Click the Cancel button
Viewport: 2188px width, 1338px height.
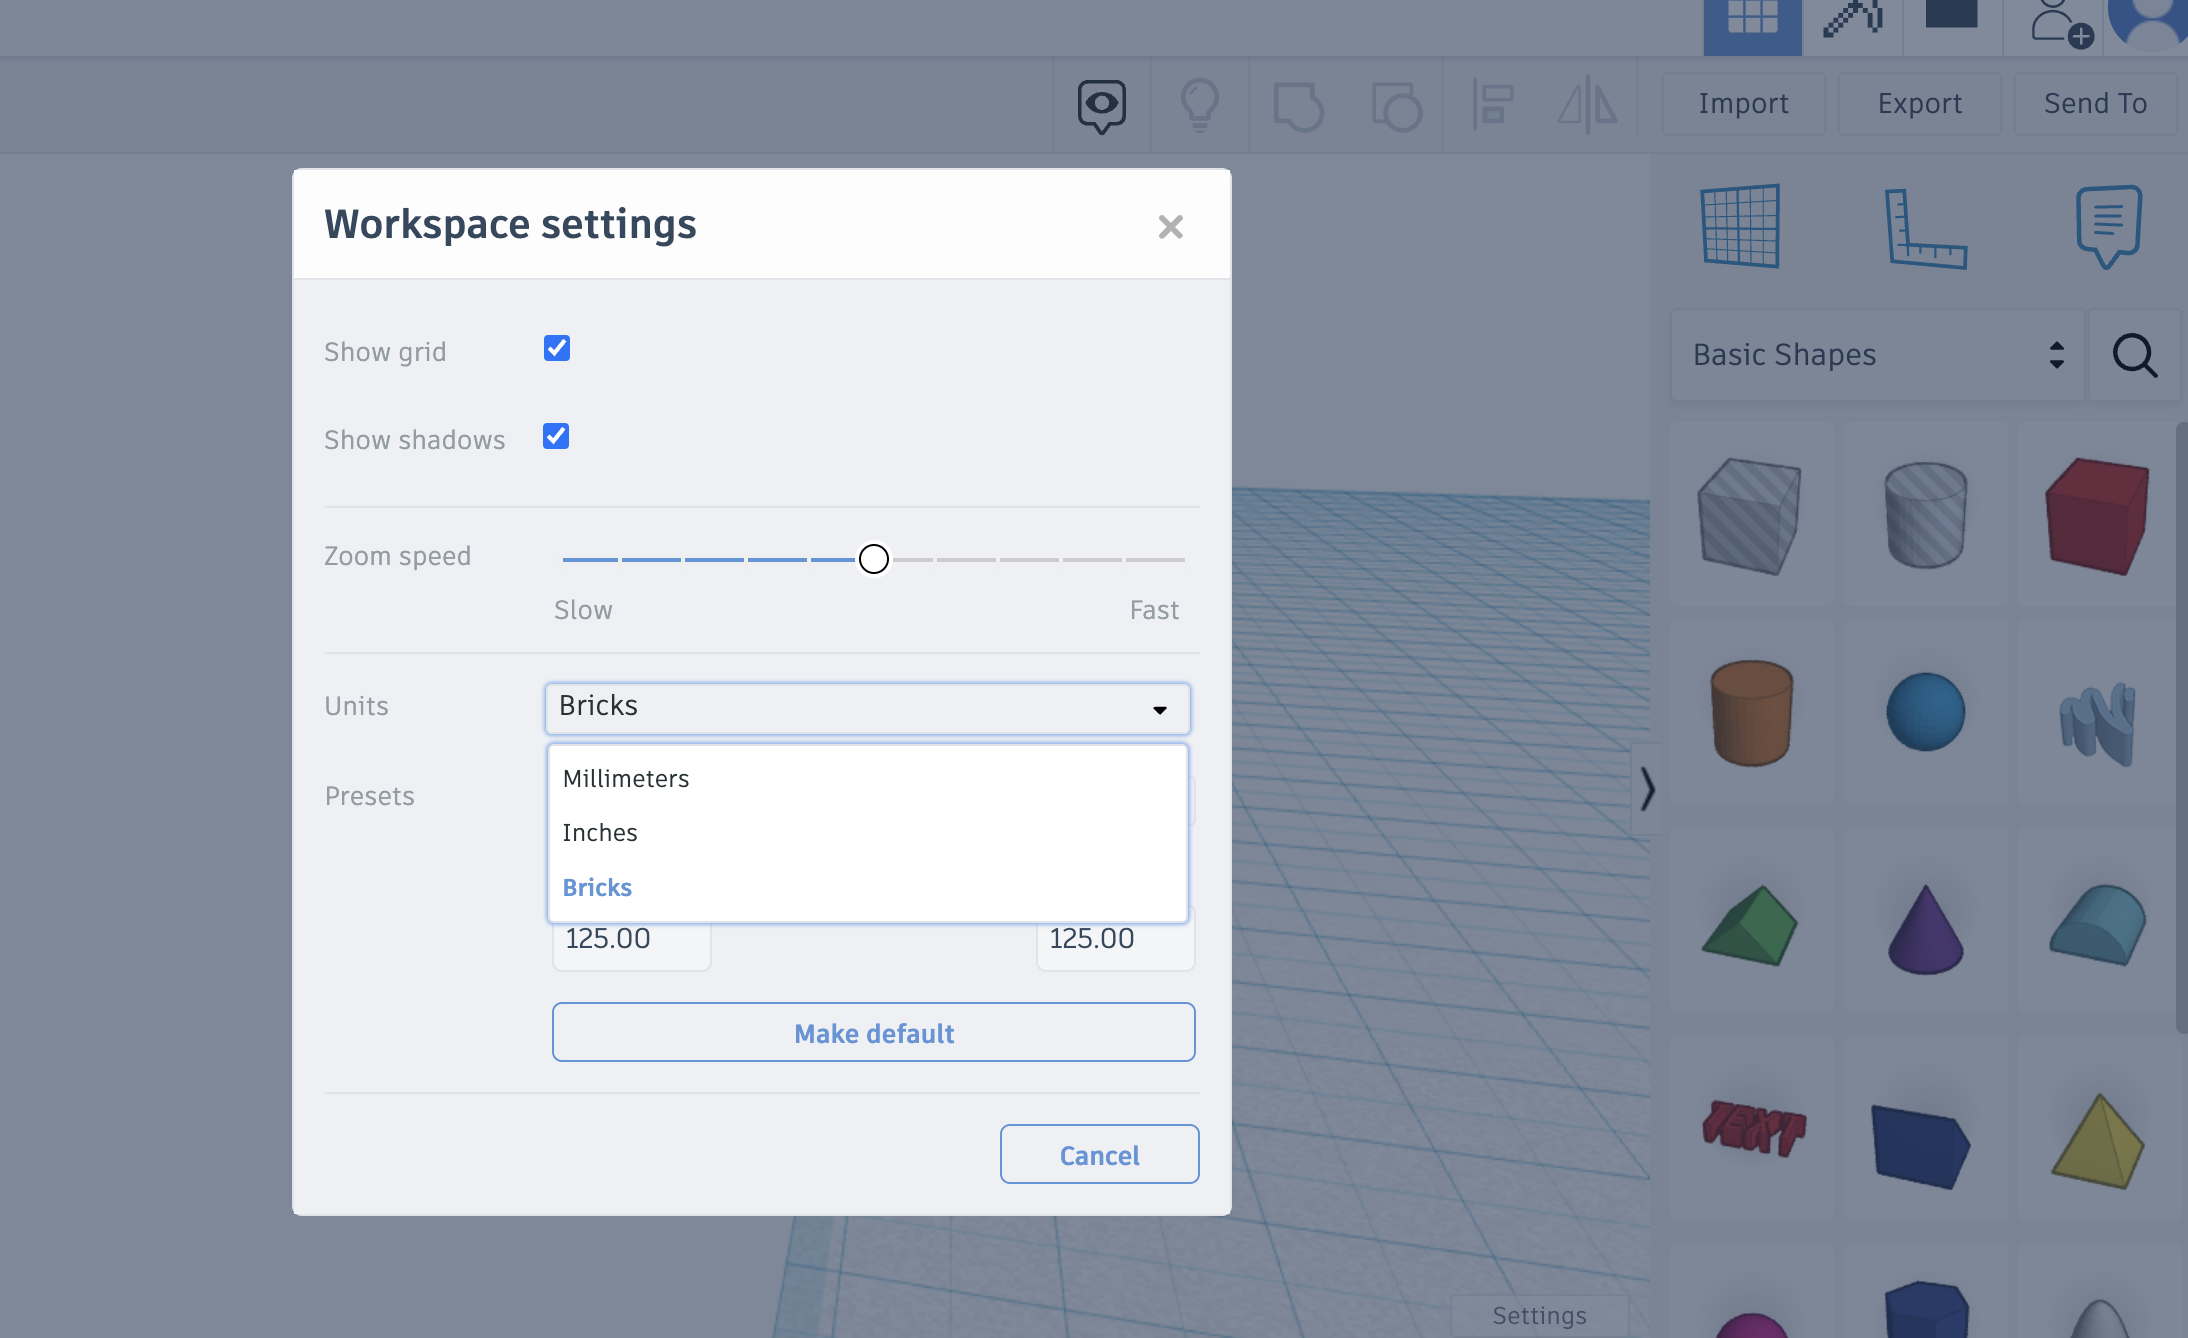pos(1099,1154)
